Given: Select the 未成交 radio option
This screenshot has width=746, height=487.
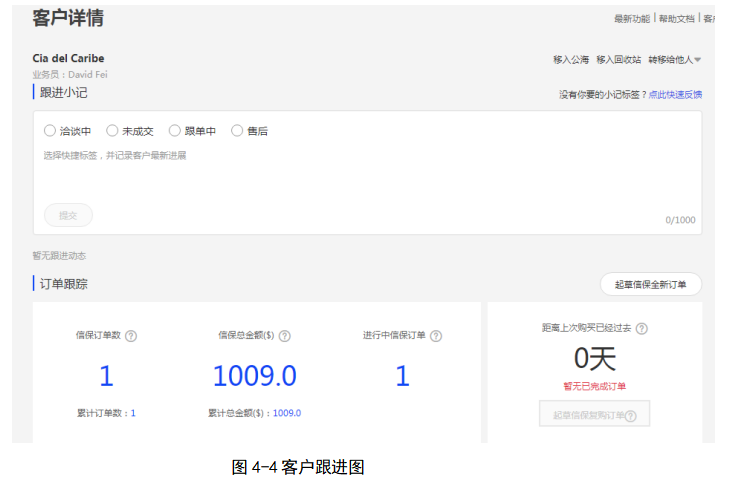Looking at the screenshot, I should (x=112, y=130).
